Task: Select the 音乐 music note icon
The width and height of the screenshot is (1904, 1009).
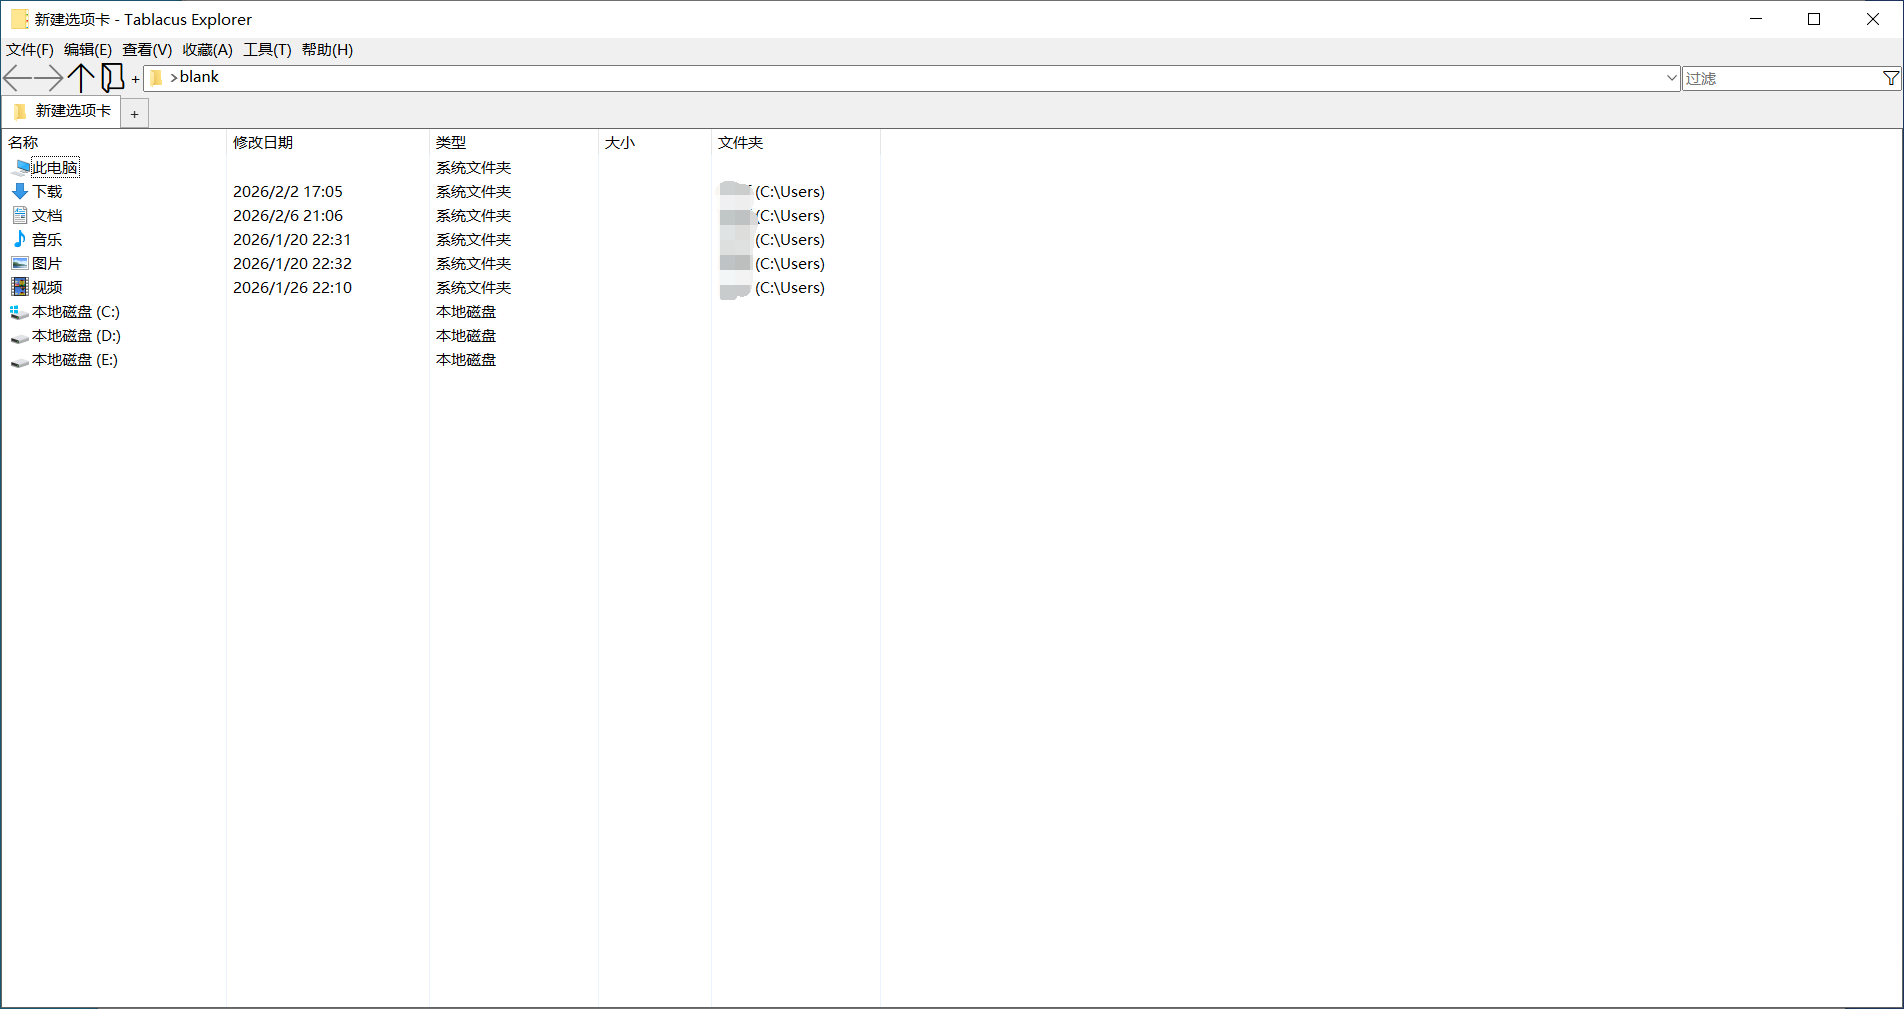Action: pyautogui.click(x=20, y=239)
